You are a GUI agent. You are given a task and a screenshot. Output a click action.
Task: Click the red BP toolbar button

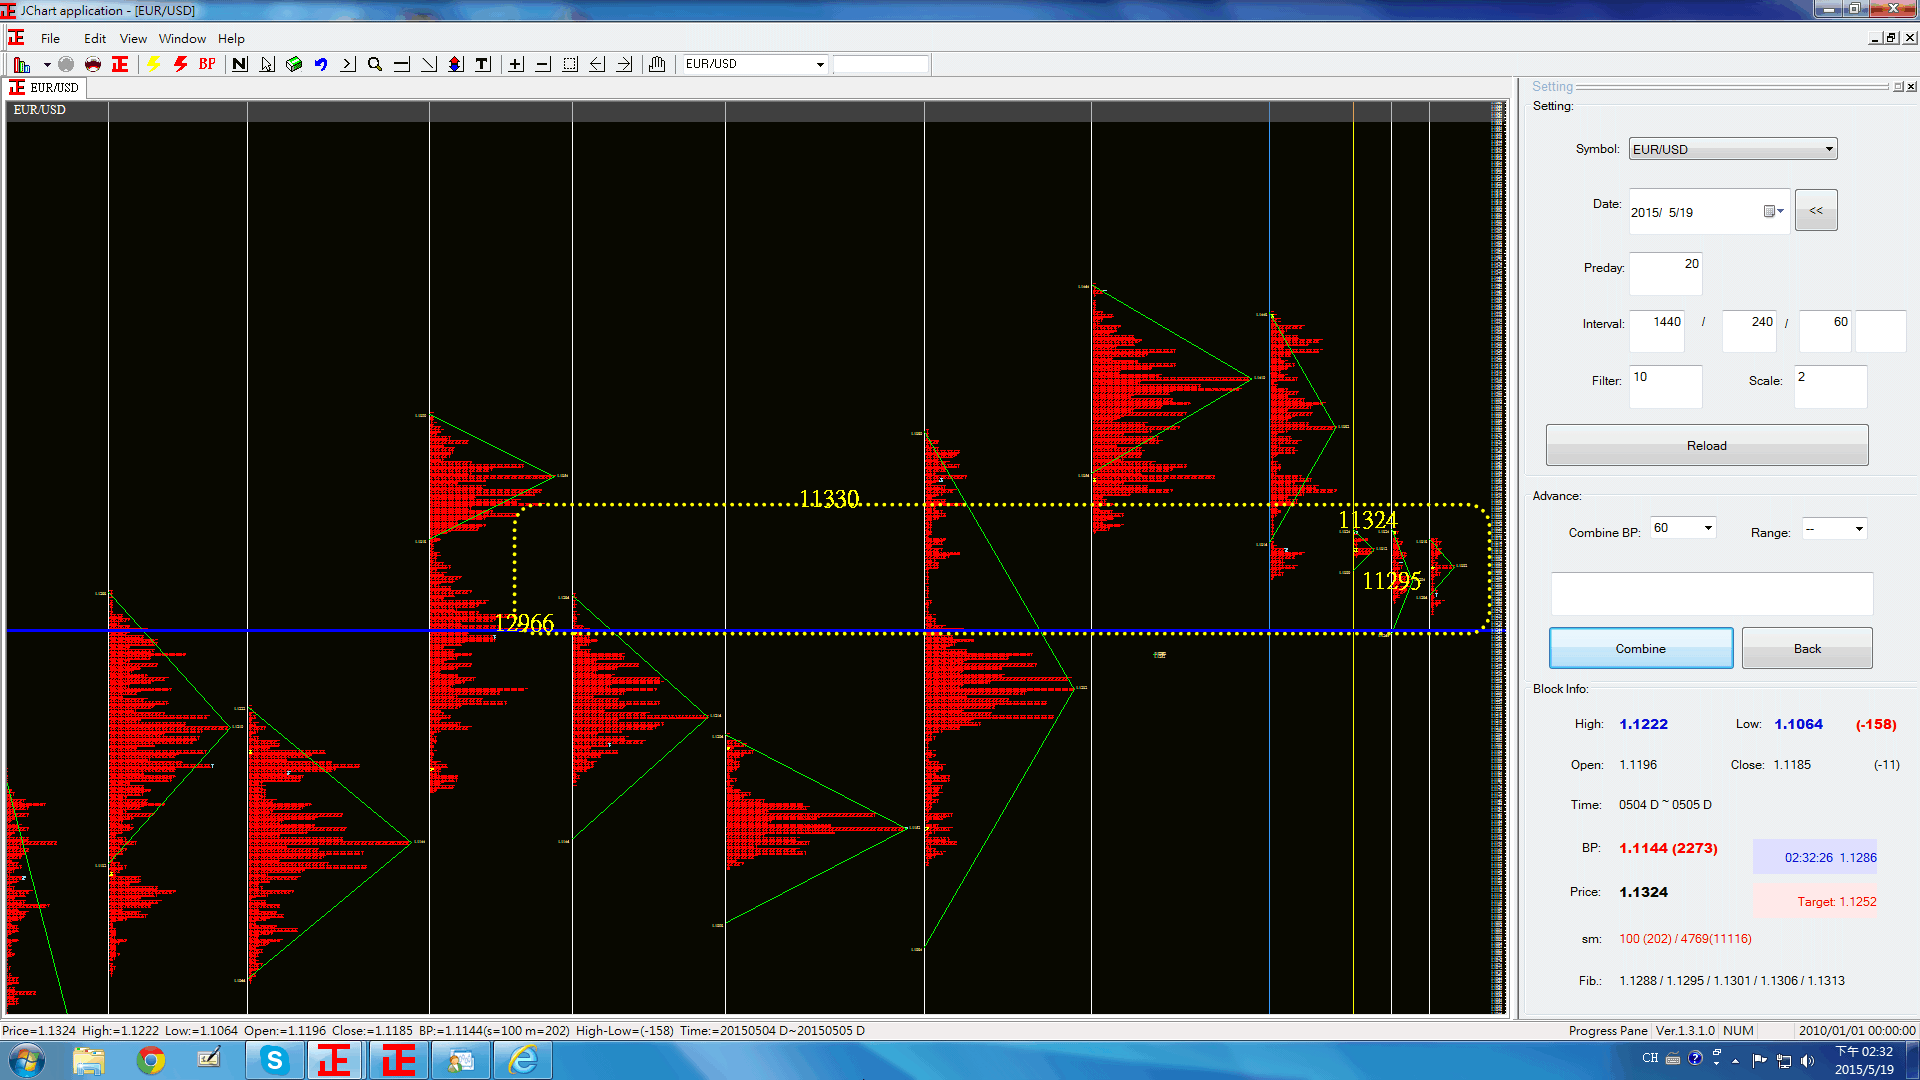tap(207, 64)
